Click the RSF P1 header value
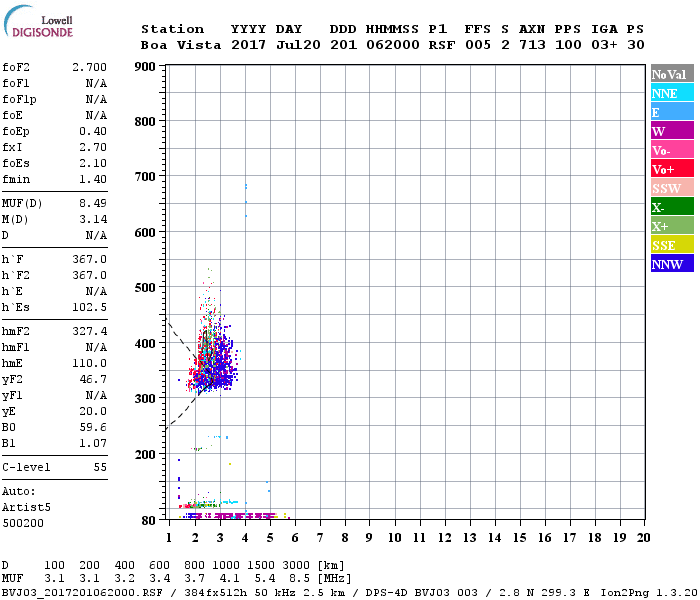The image size is (700, 600). (x=442, y=46)
